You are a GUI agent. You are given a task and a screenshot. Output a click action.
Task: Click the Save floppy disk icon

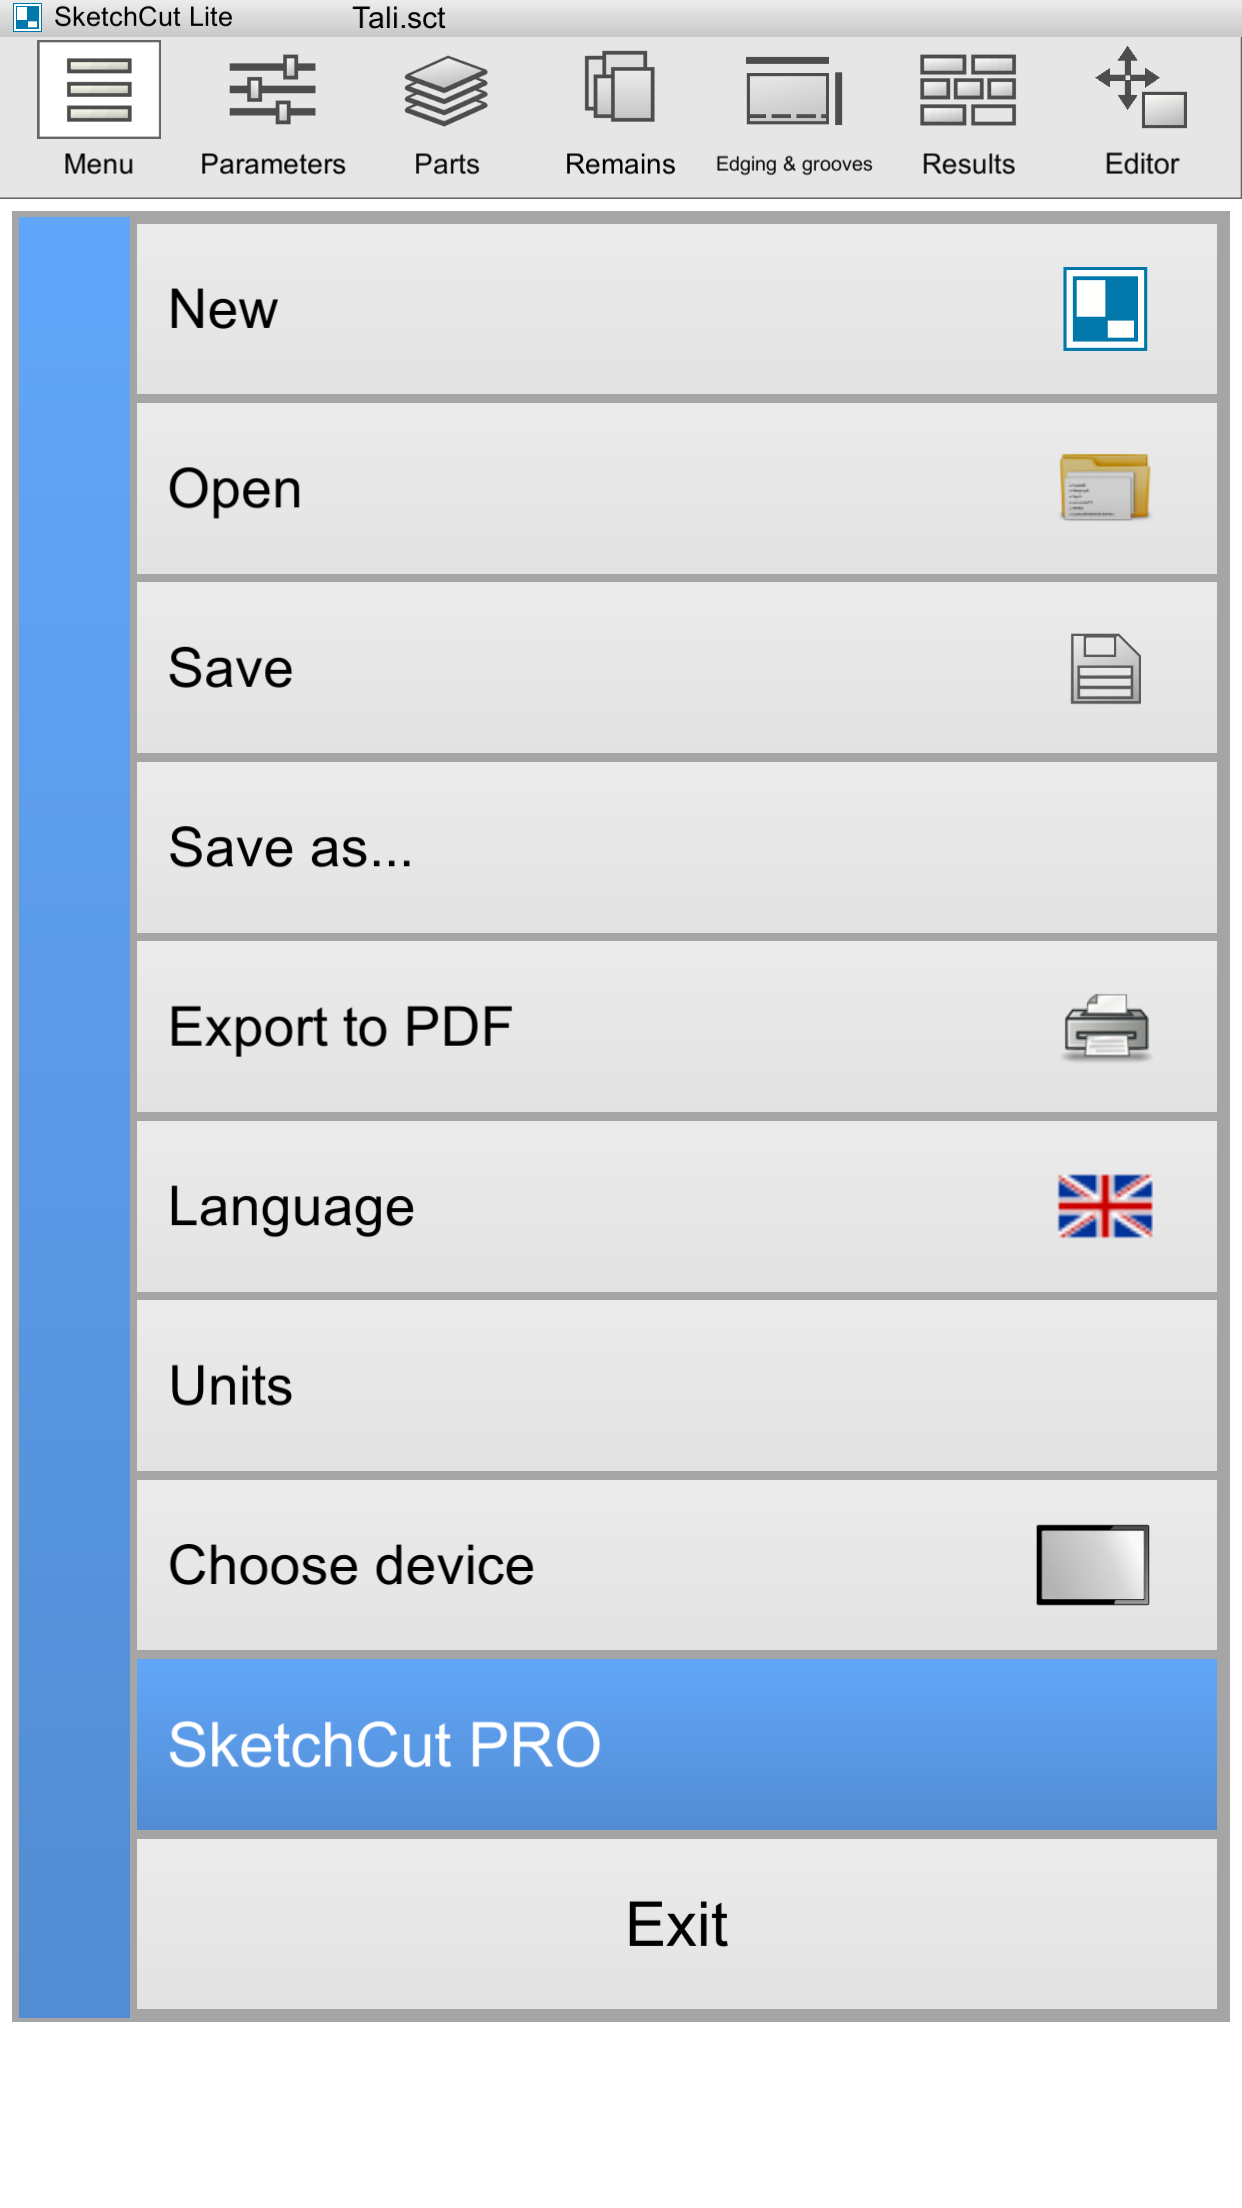[x=1105, y=668]
